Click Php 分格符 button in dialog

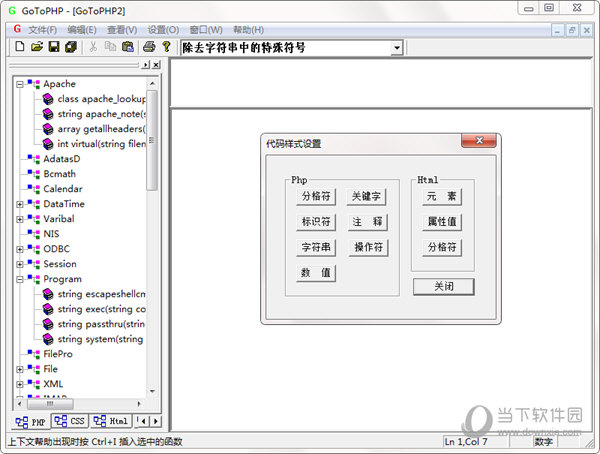[316, 196]
